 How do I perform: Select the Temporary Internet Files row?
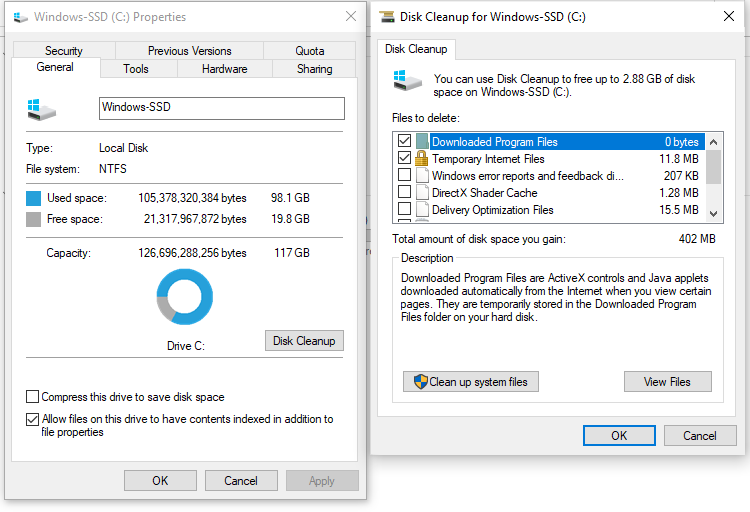point(548,158)
